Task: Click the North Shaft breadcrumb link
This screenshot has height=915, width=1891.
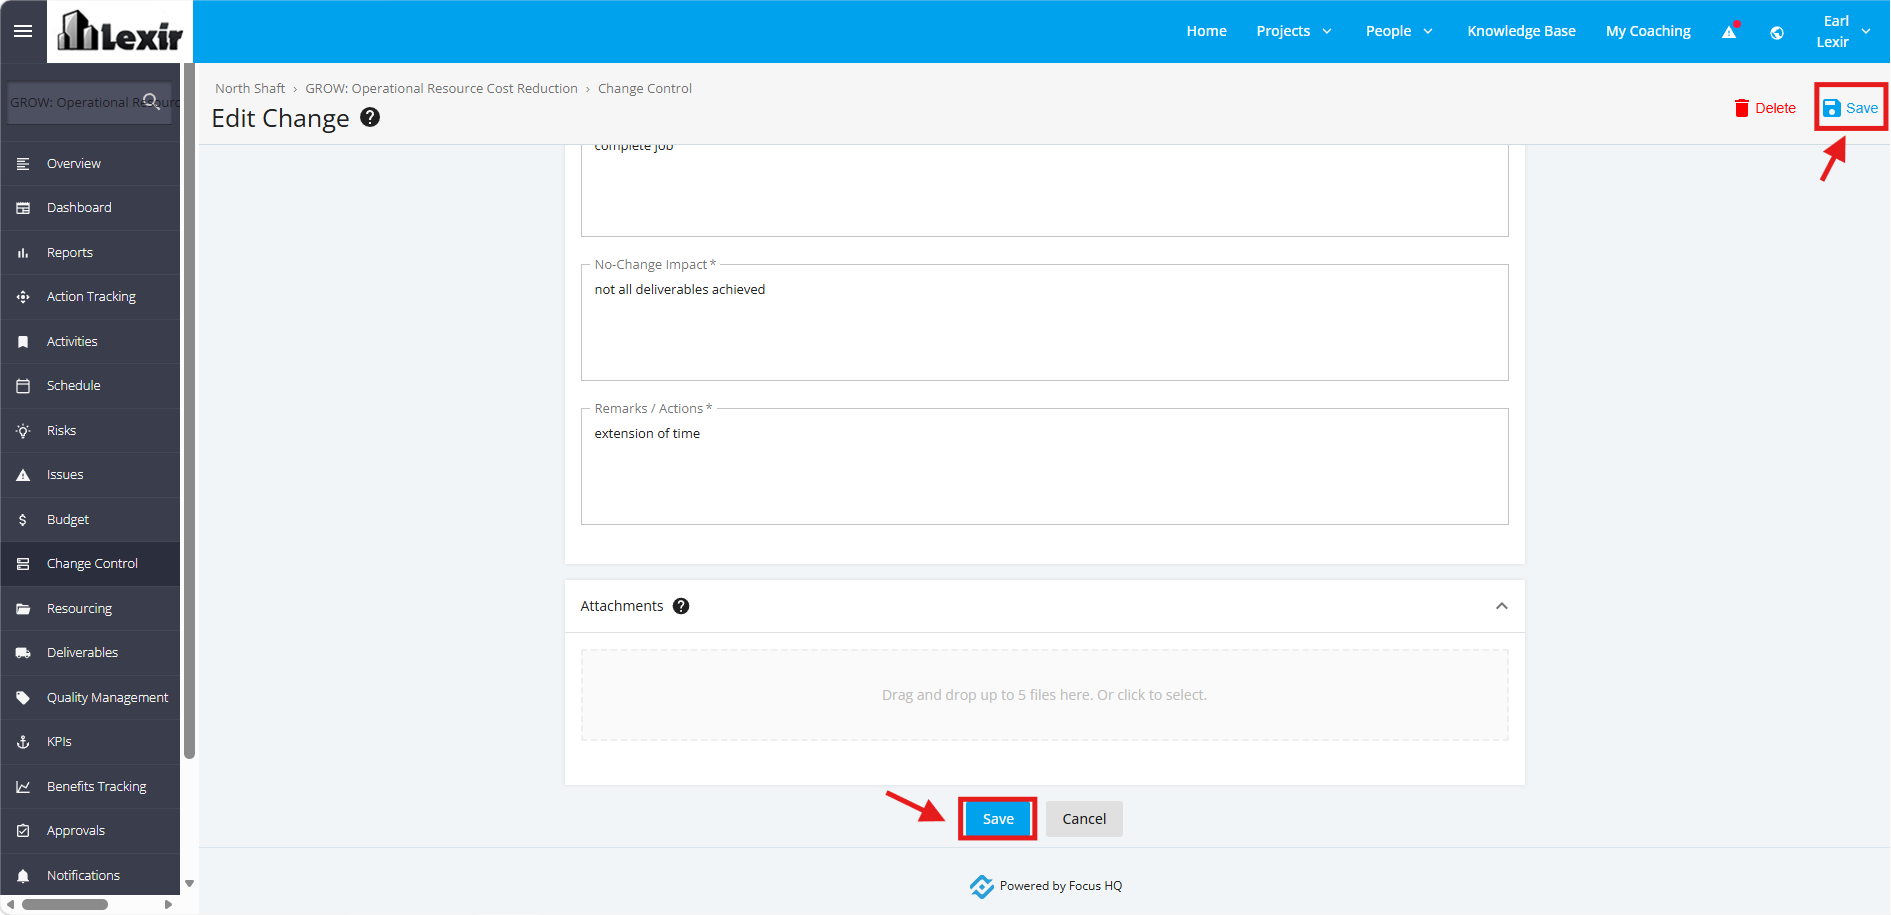Action: [x=250, y=88]
